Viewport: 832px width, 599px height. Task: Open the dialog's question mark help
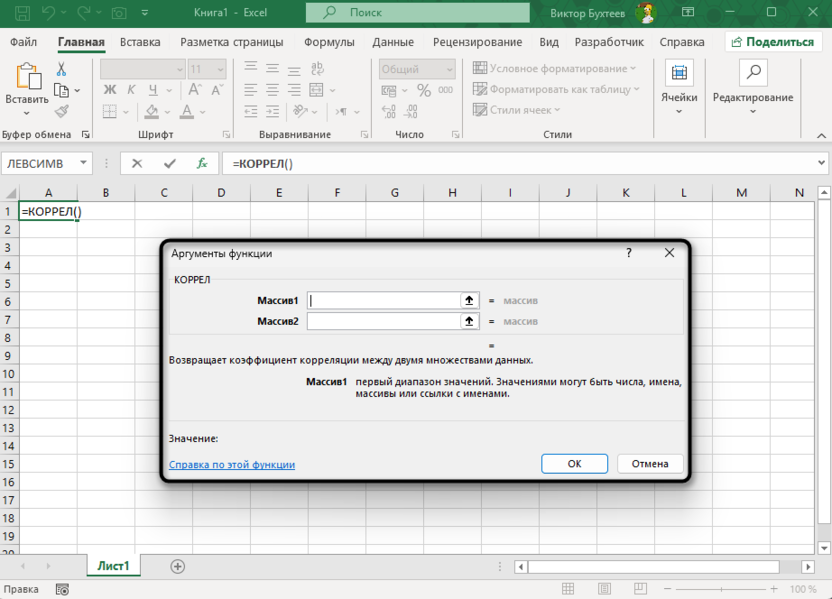click(629, 253)
